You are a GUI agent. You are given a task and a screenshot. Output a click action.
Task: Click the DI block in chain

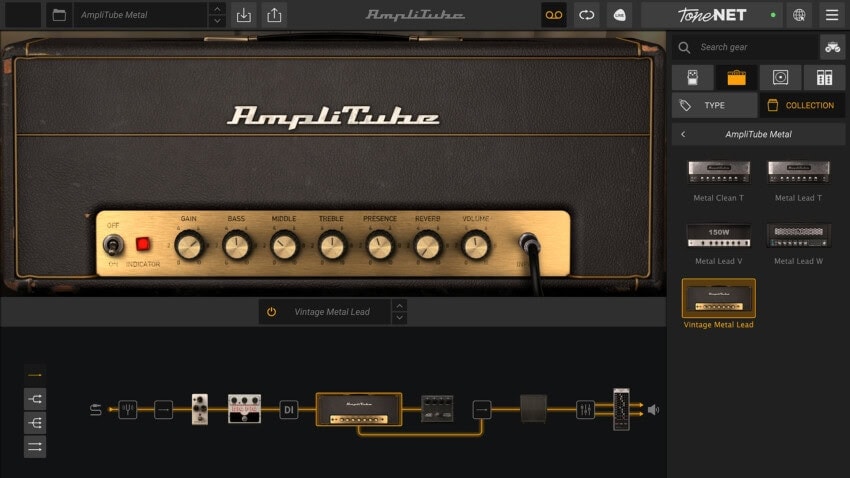pos(288,410)
